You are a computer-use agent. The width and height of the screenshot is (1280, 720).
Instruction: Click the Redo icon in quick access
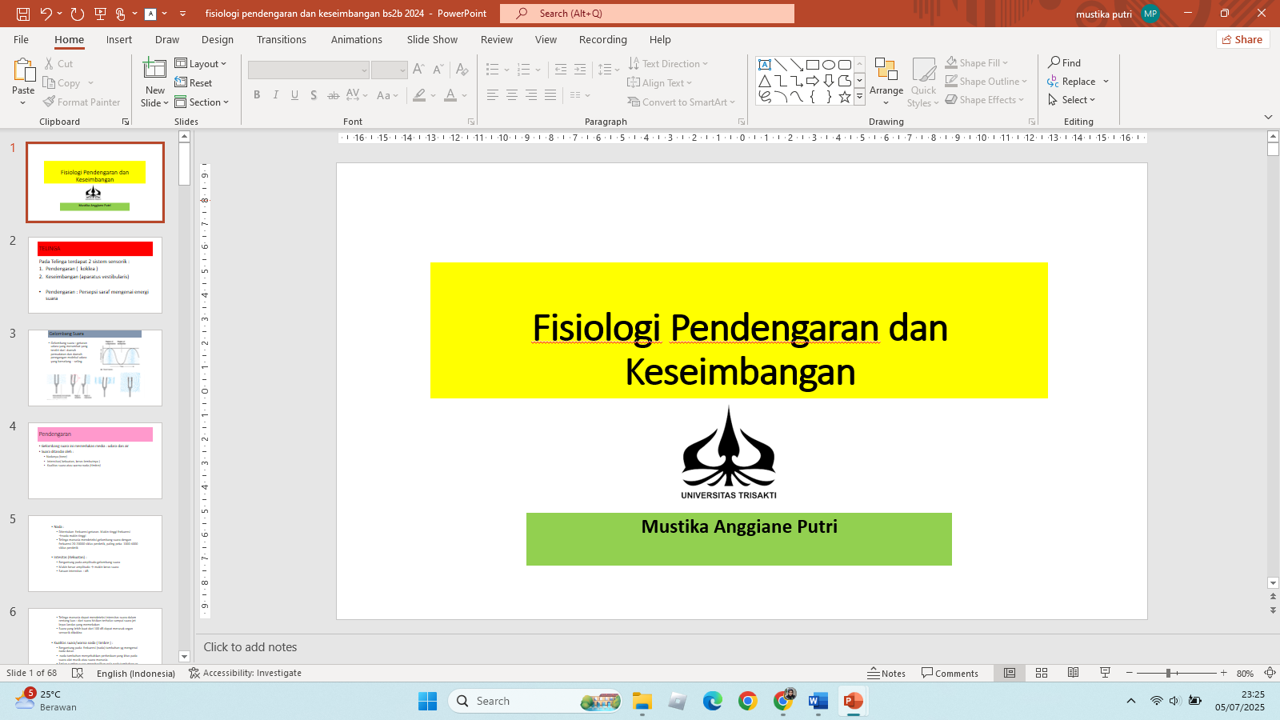tap(78, 14)
